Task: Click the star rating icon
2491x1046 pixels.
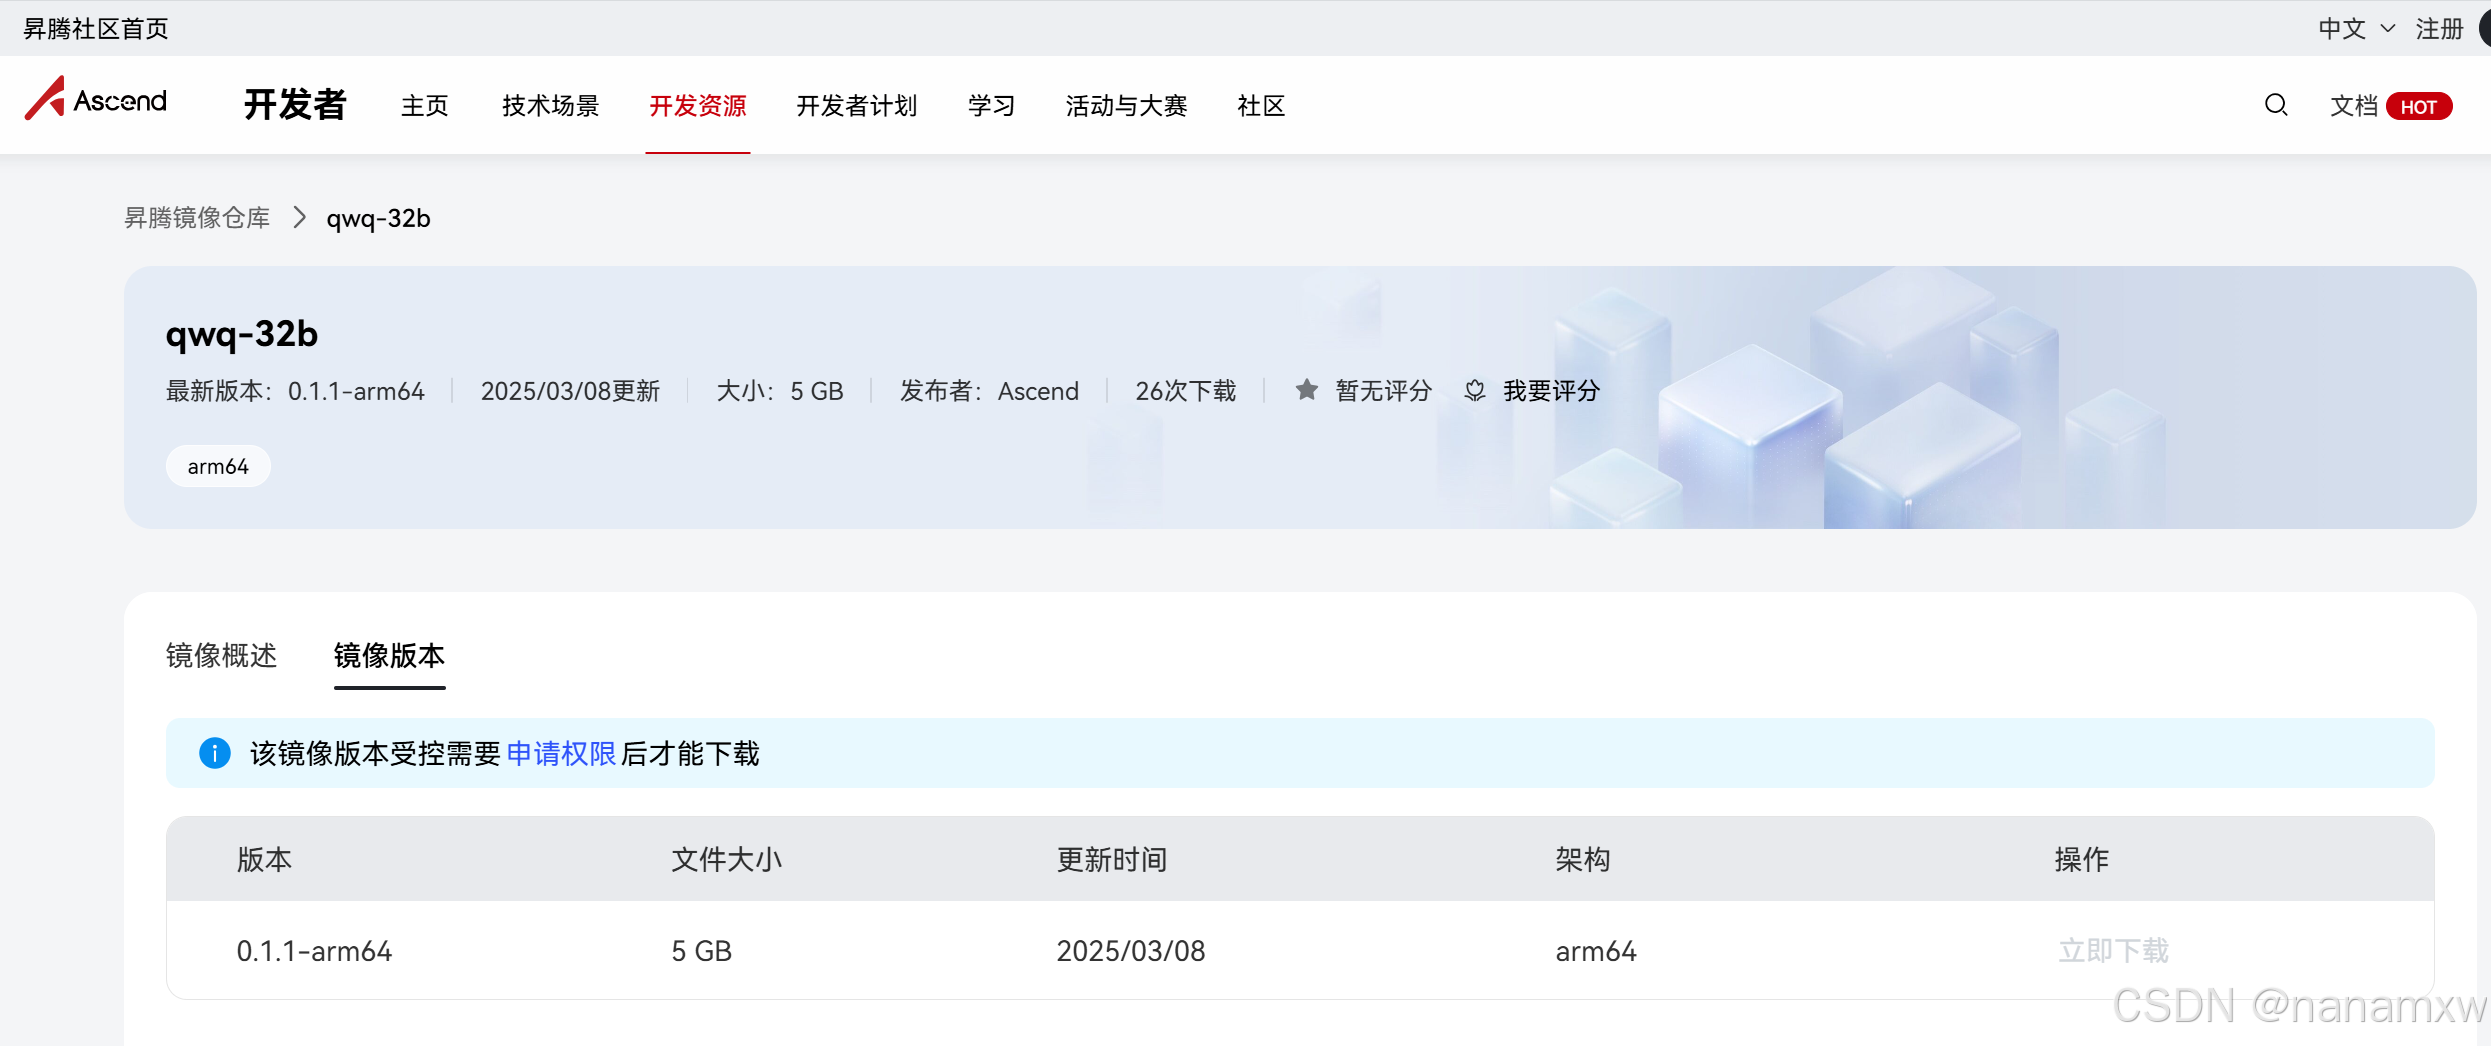Action: coord(1306,390)
